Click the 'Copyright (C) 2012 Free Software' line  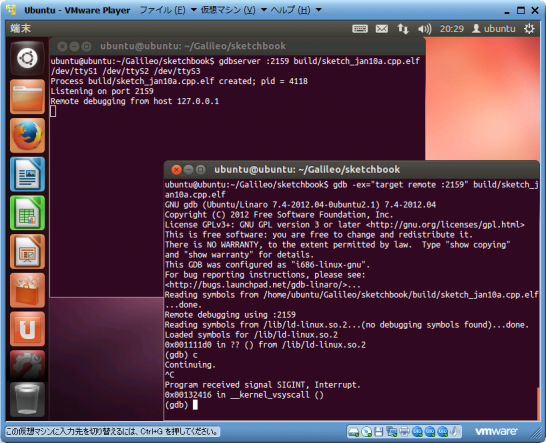click(x=279, y=215)
